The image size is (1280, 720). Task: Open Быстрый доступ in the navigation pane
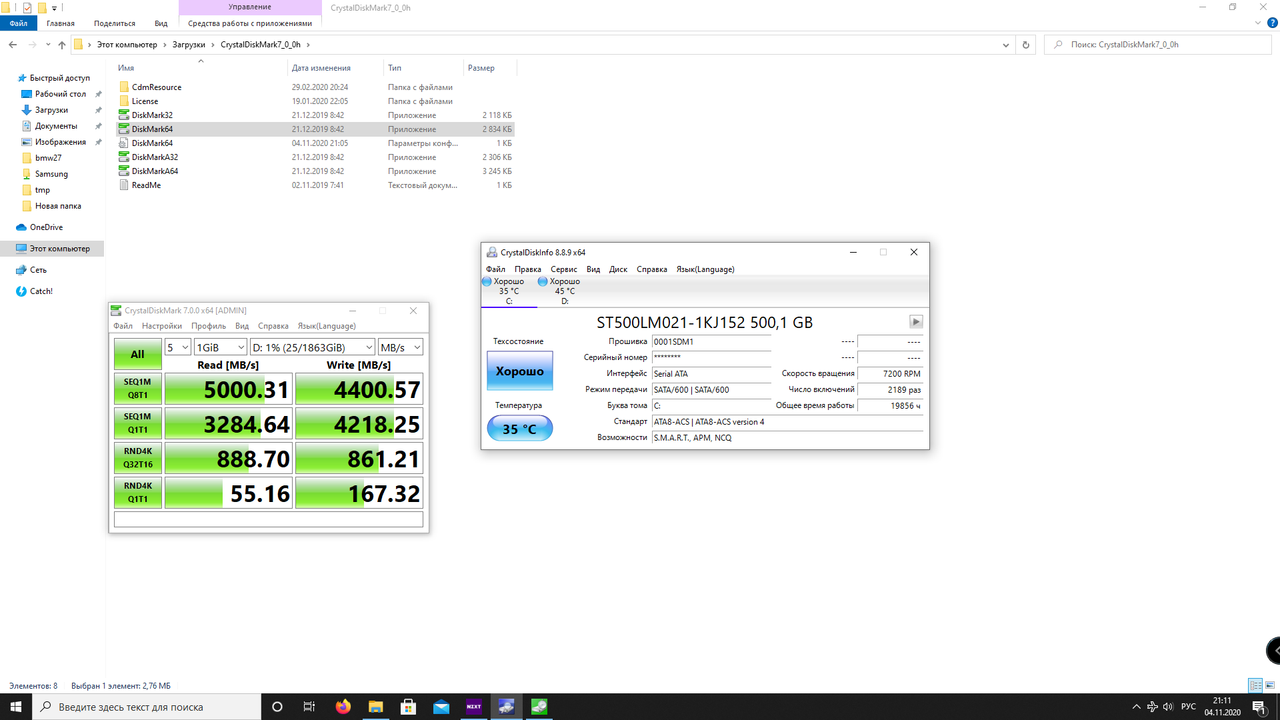[60, 78]
